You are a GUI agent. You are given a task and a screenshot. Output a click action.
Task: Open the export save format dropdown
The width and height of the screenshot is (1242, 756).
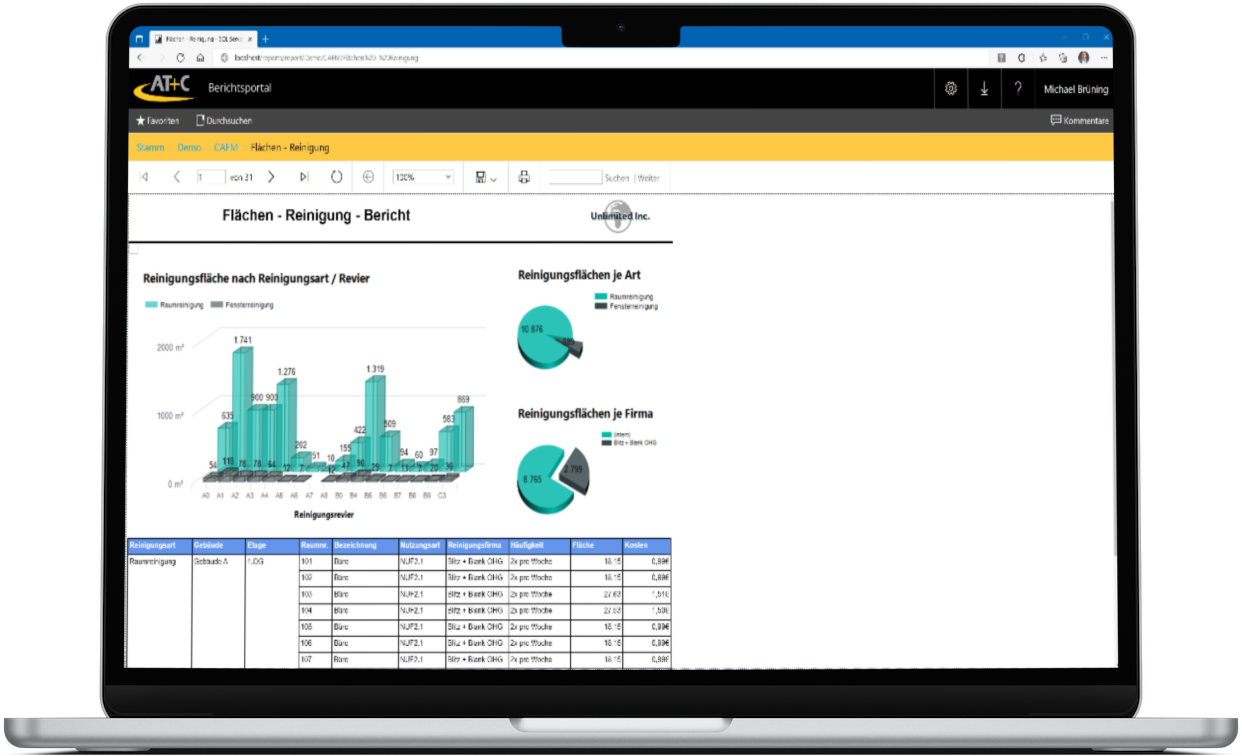tap(486, 177)
